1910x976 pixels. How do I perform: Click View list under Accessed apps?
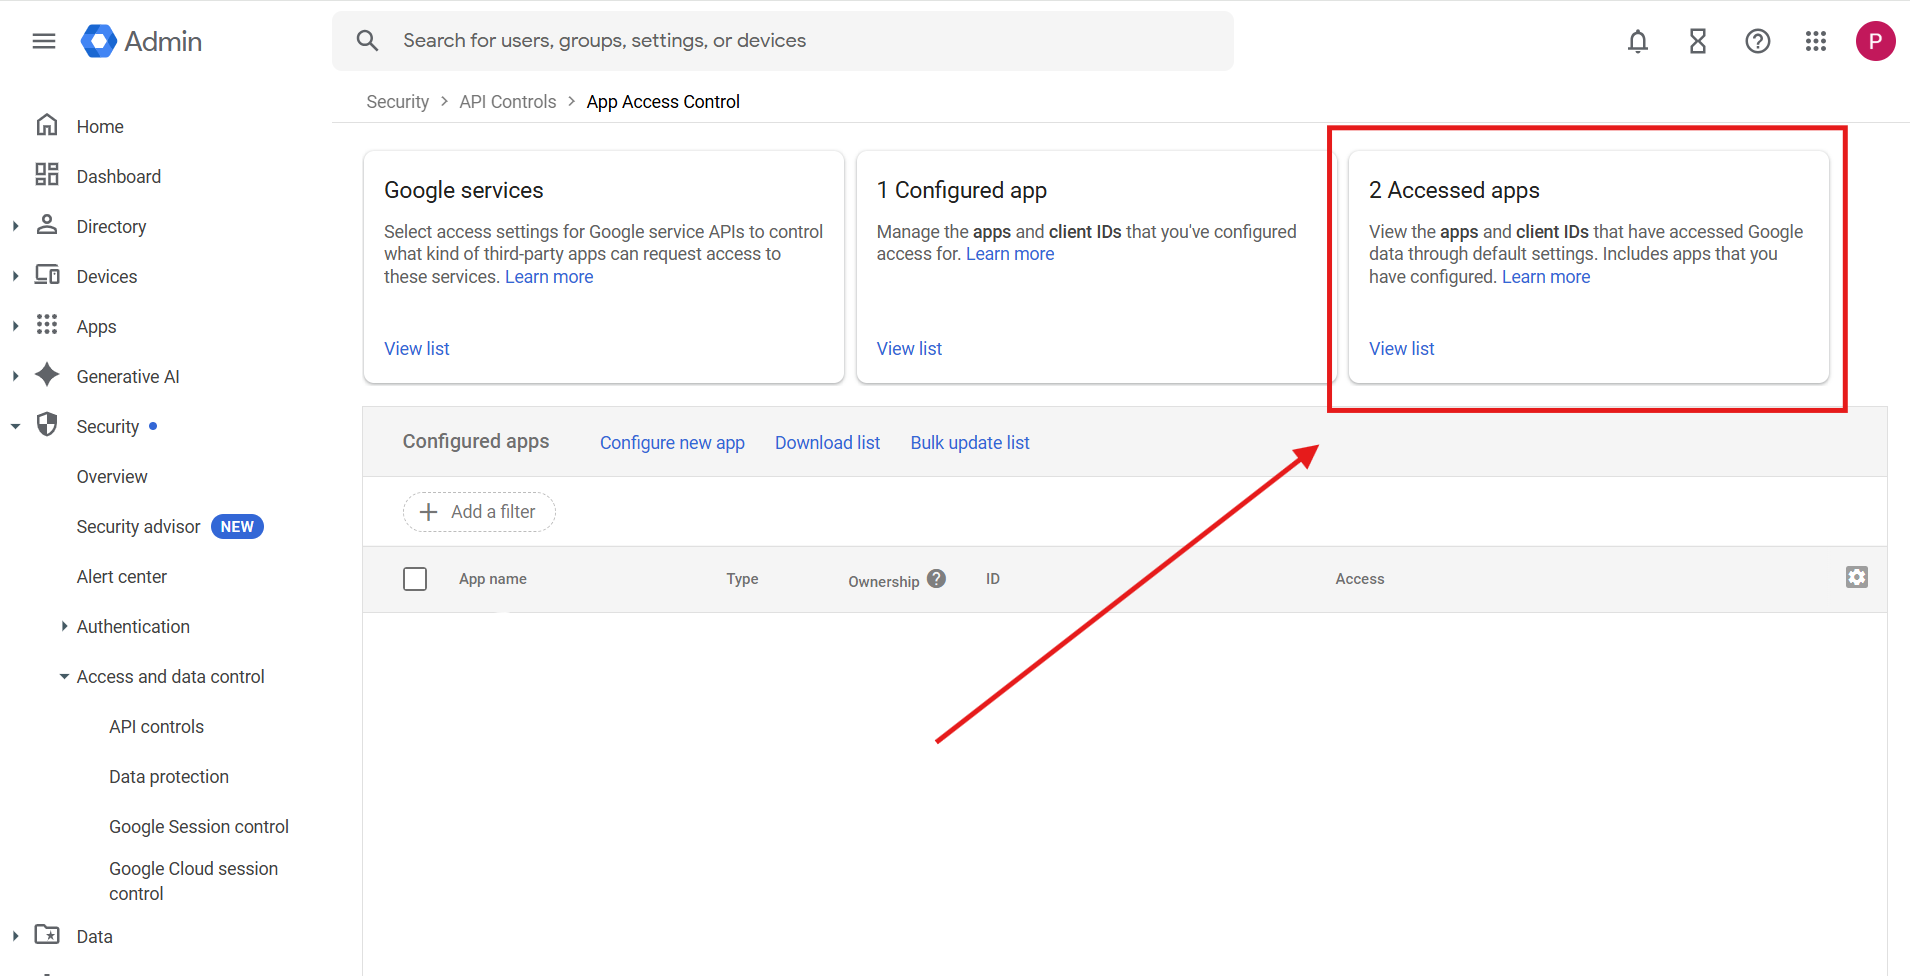coord(1401,349)
